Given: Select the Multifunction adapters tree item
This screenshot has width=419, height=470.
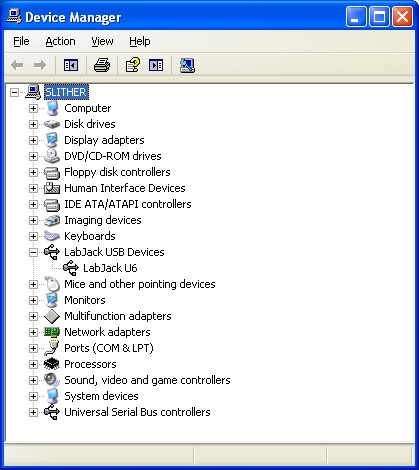Looking at the screenshot, I should coord(118,316).
